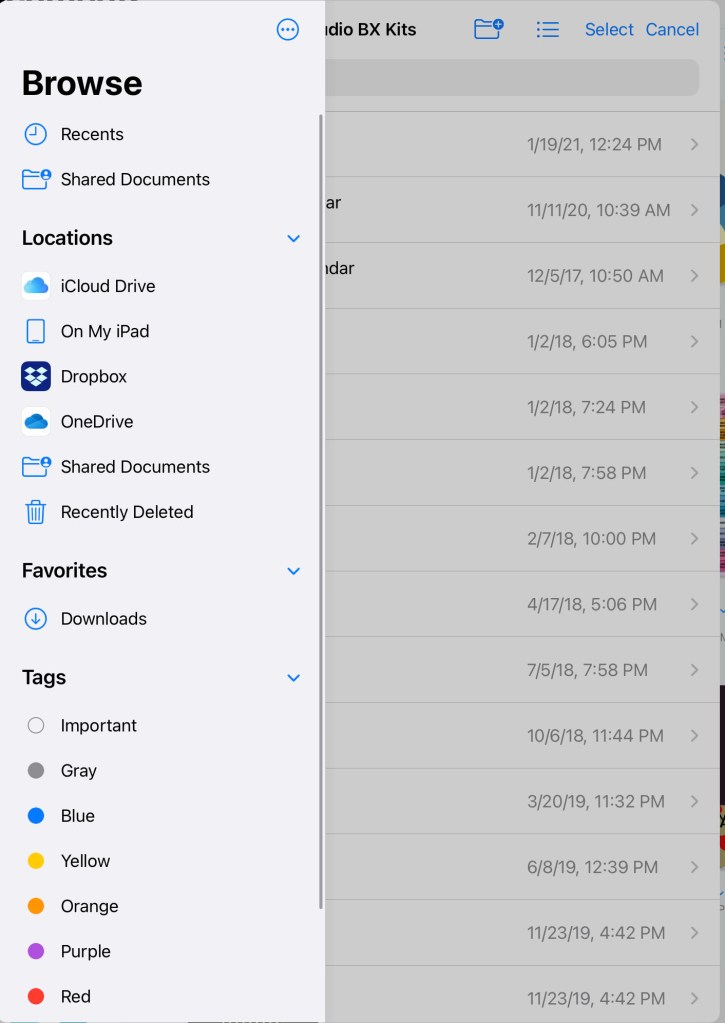
Task: Collapse the Locations section
Action: (x=293, y=238)
